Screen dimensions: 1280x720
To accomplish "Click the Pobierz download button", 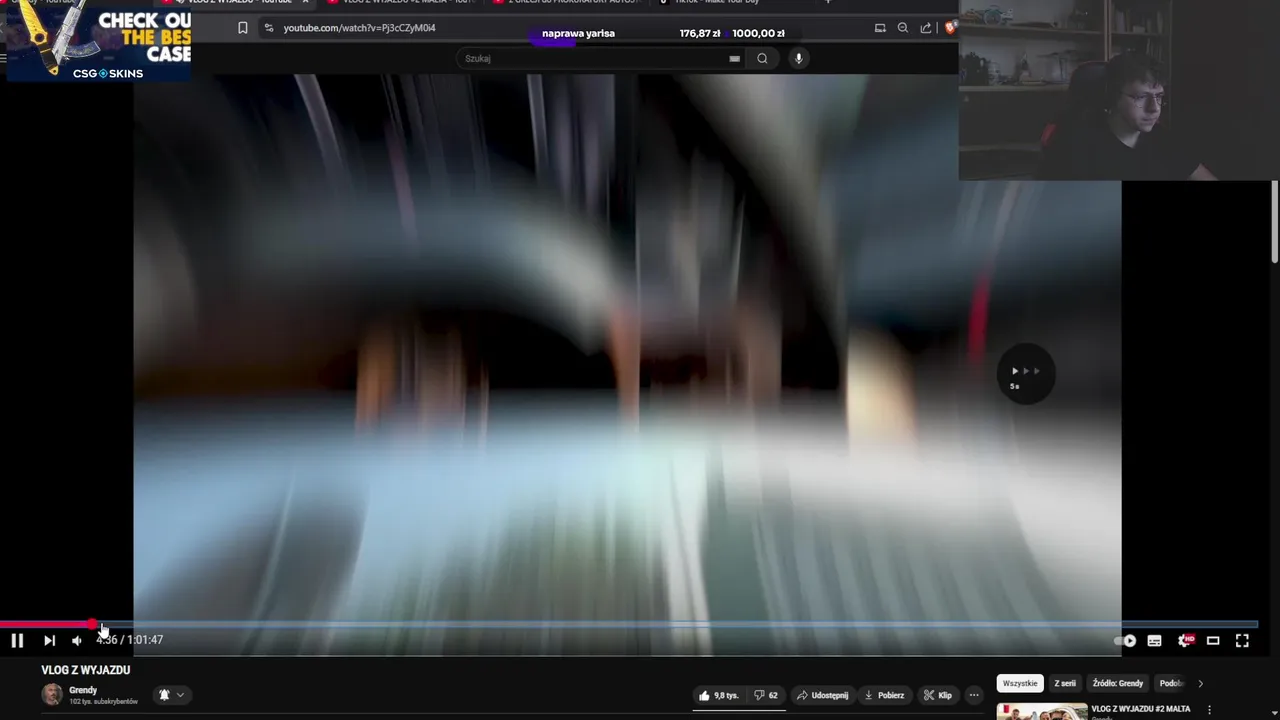I will 884,695.
